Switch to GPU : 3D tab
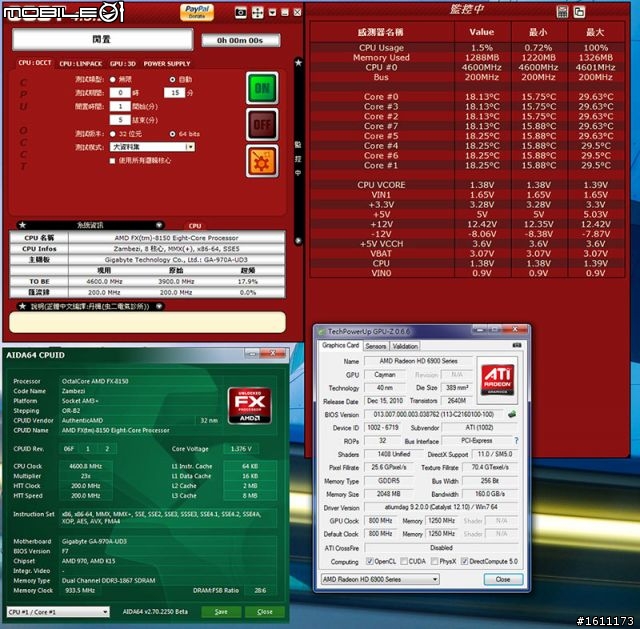640x629 pixels. 122,64
